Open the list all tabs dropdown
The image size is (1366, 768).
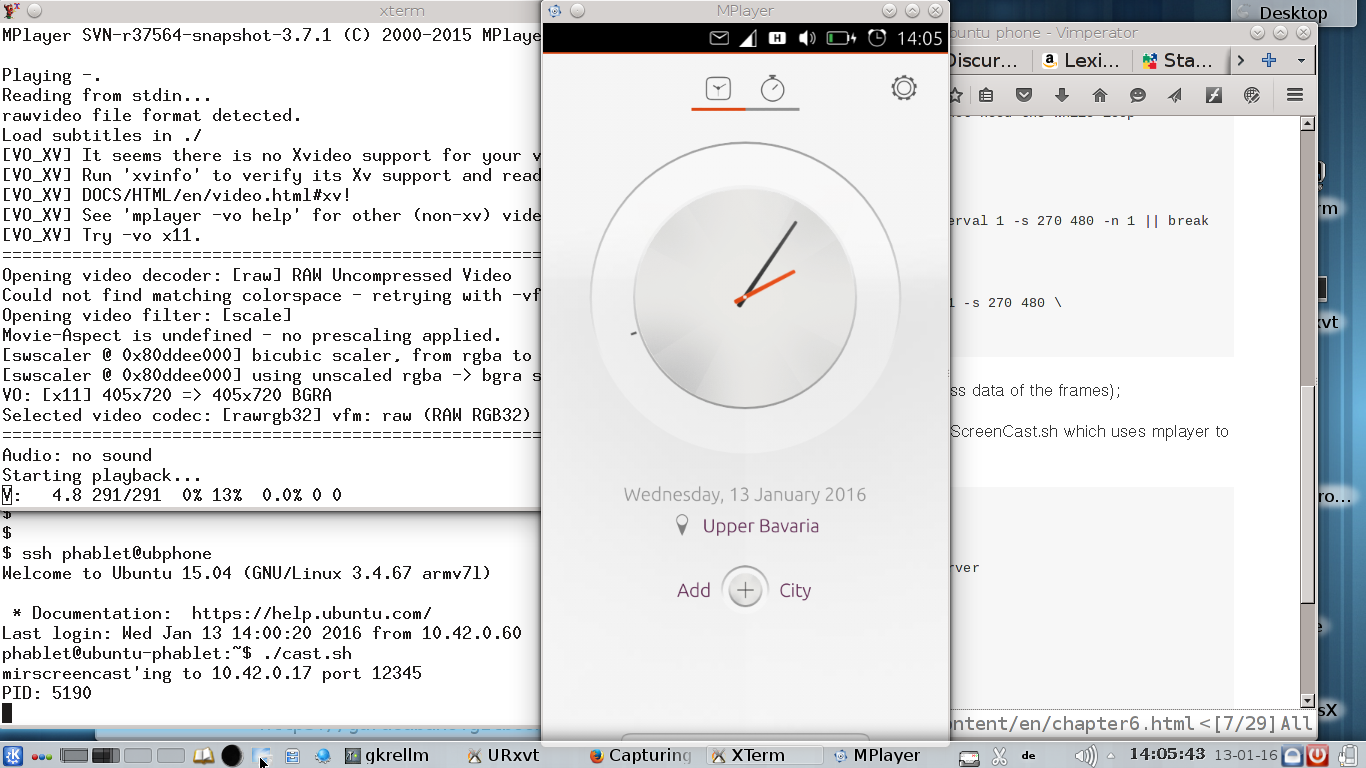click(x=1301, y=60)
